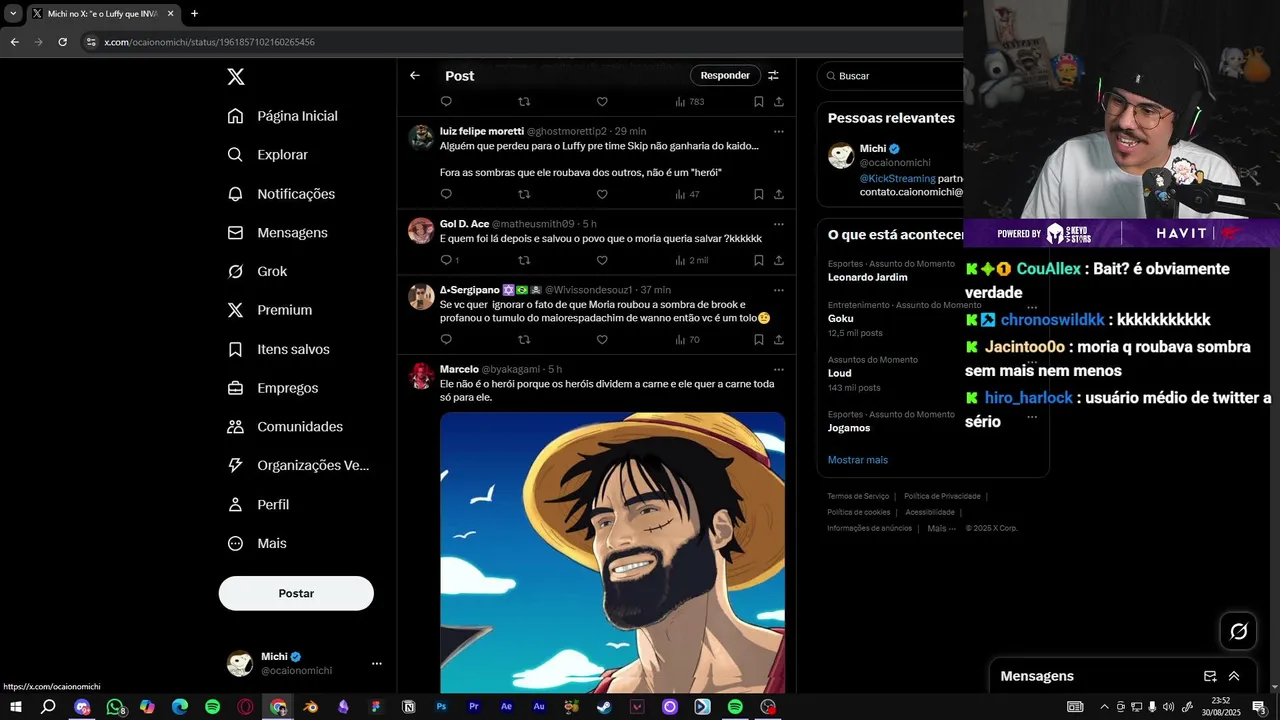Image resolution: width=1280 pixels, height=720 pixels.
Task: View stats showing 2 mil views
Action: (x=691, y=260)
